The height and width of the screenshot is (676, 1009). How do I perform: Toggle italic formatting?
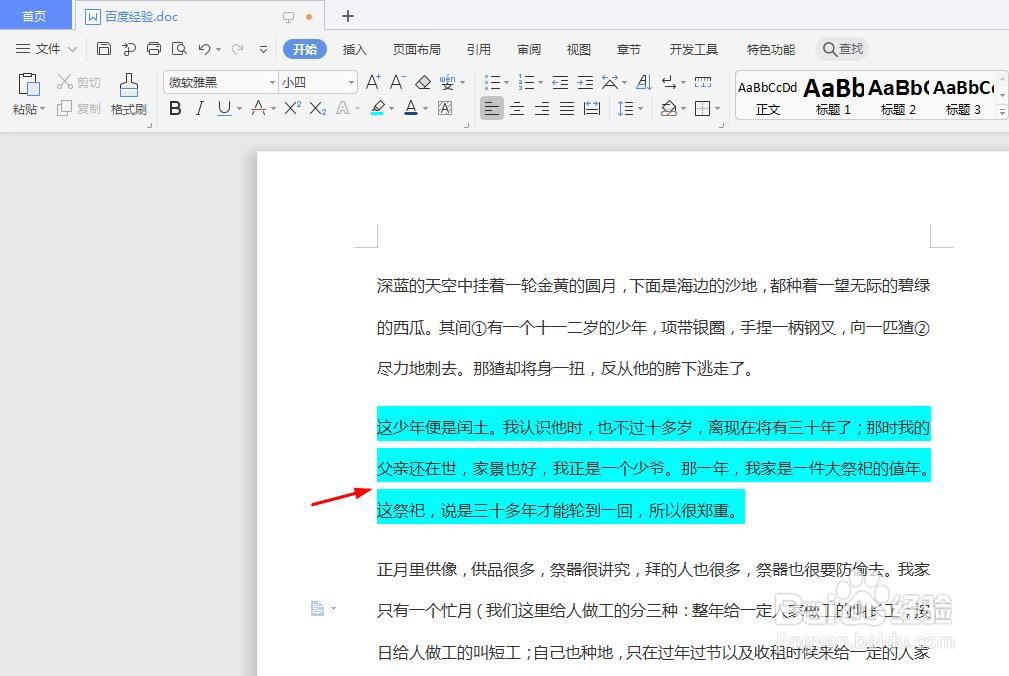pos(200,107)
